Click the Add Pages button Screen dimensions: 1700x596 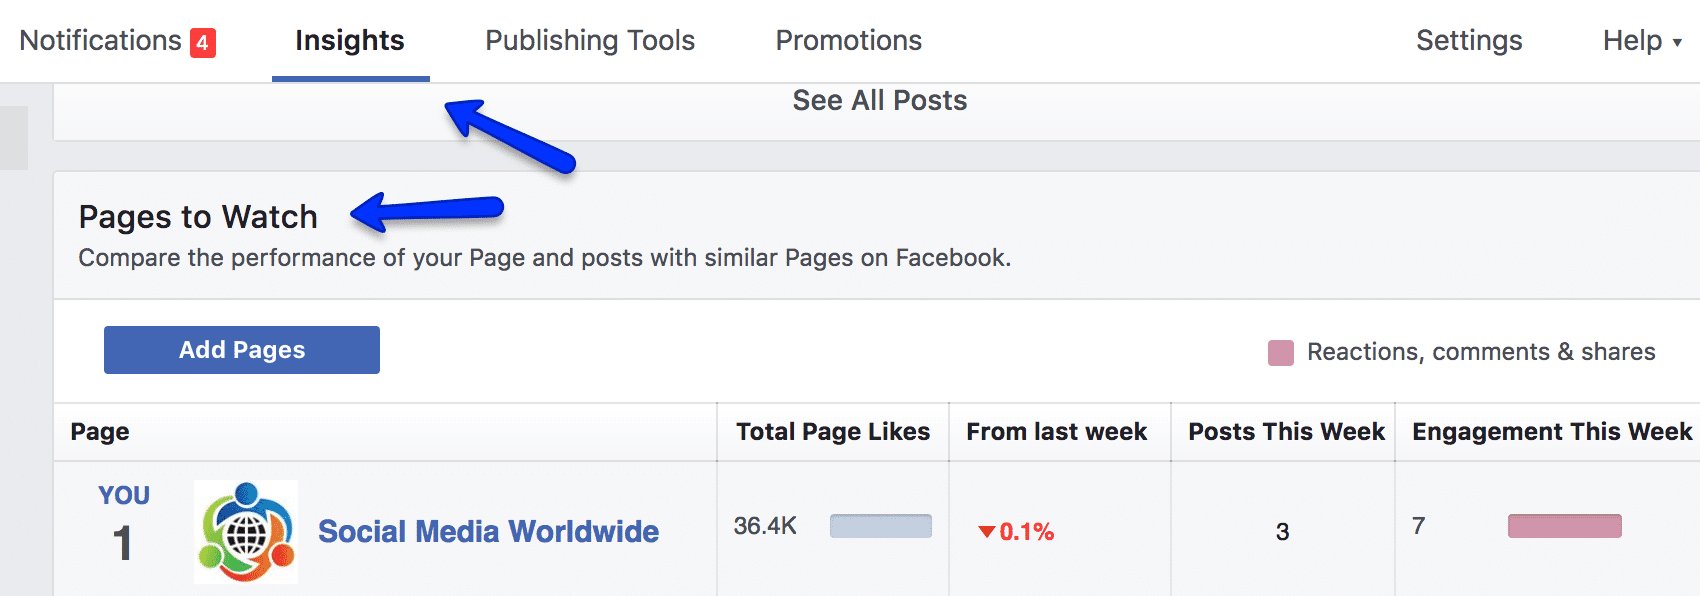coord(242,350)
